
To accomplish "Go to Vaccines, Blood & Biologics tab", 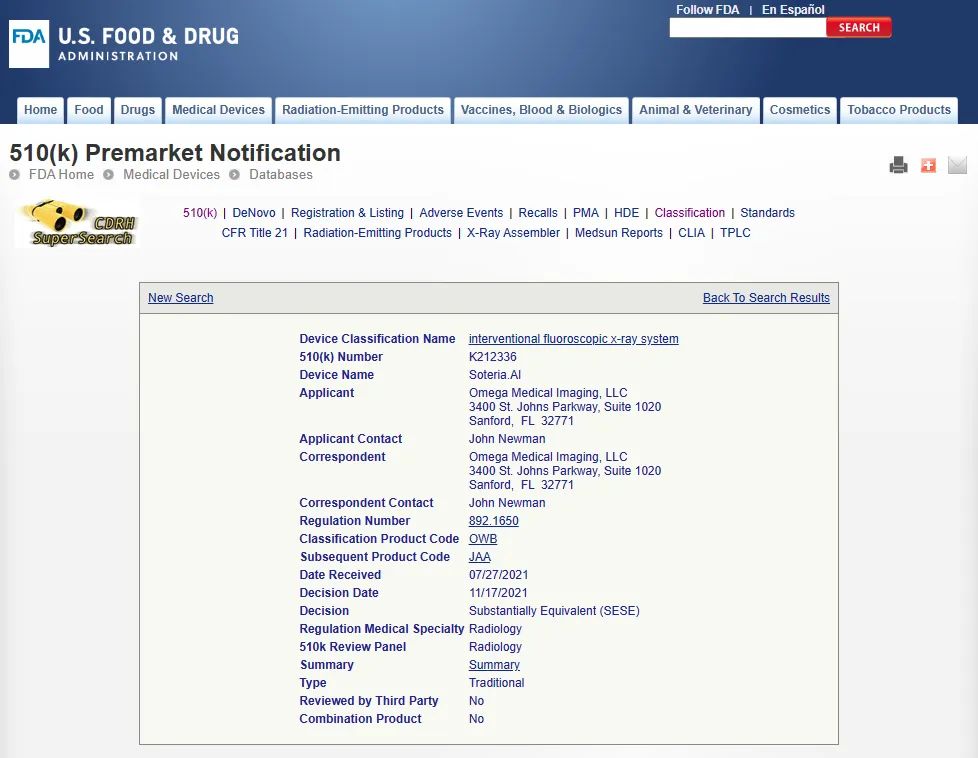I will [x=541, y=110].
